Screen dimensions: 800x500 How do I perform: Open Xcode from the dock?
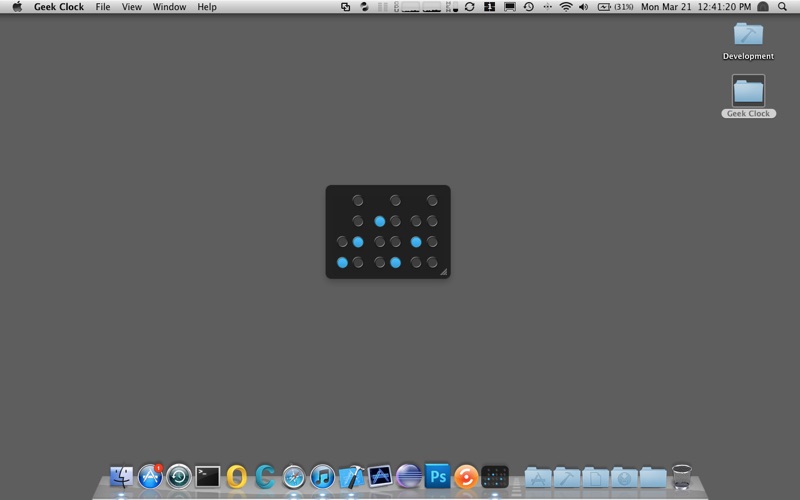[352, 477]
